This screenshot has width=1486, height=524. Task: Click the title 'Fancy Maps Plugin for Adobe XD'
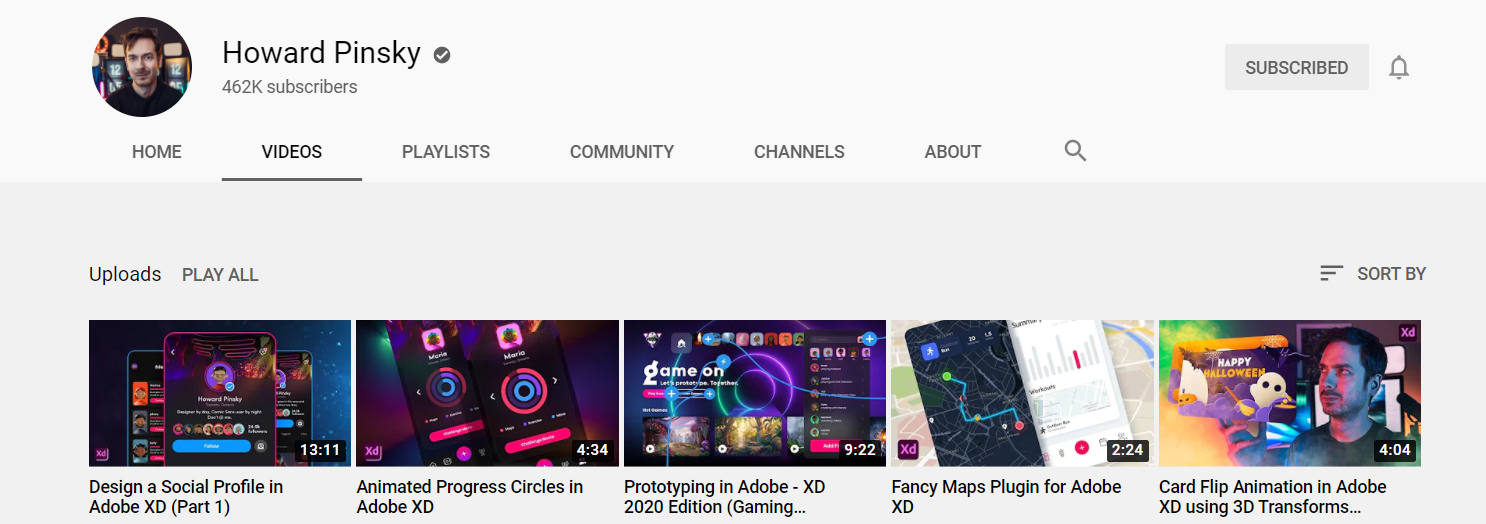1006,497
